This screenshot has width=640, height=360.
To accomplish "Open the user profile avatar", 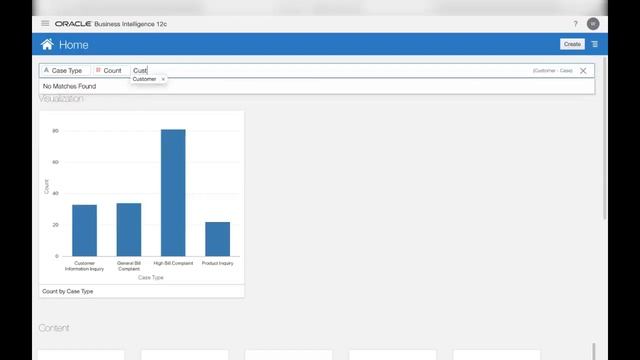I will coord(593,24).
